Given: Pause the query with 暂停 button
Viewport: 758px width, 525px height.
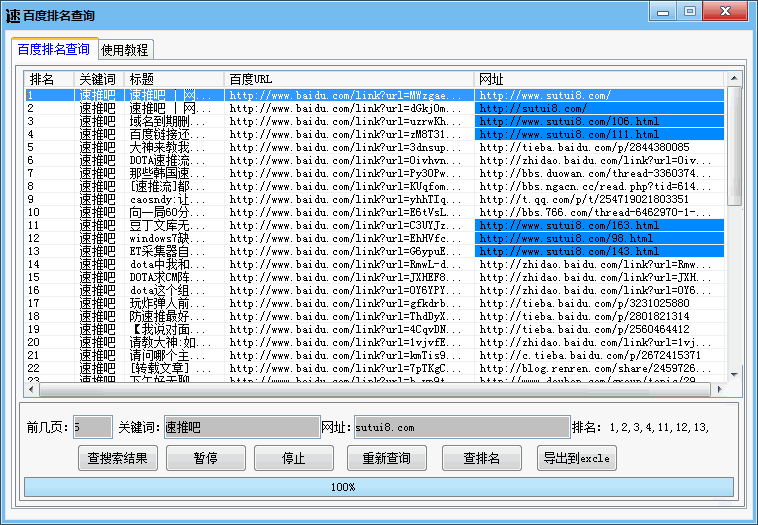Looking at the screenshot, I should (205, 458).
